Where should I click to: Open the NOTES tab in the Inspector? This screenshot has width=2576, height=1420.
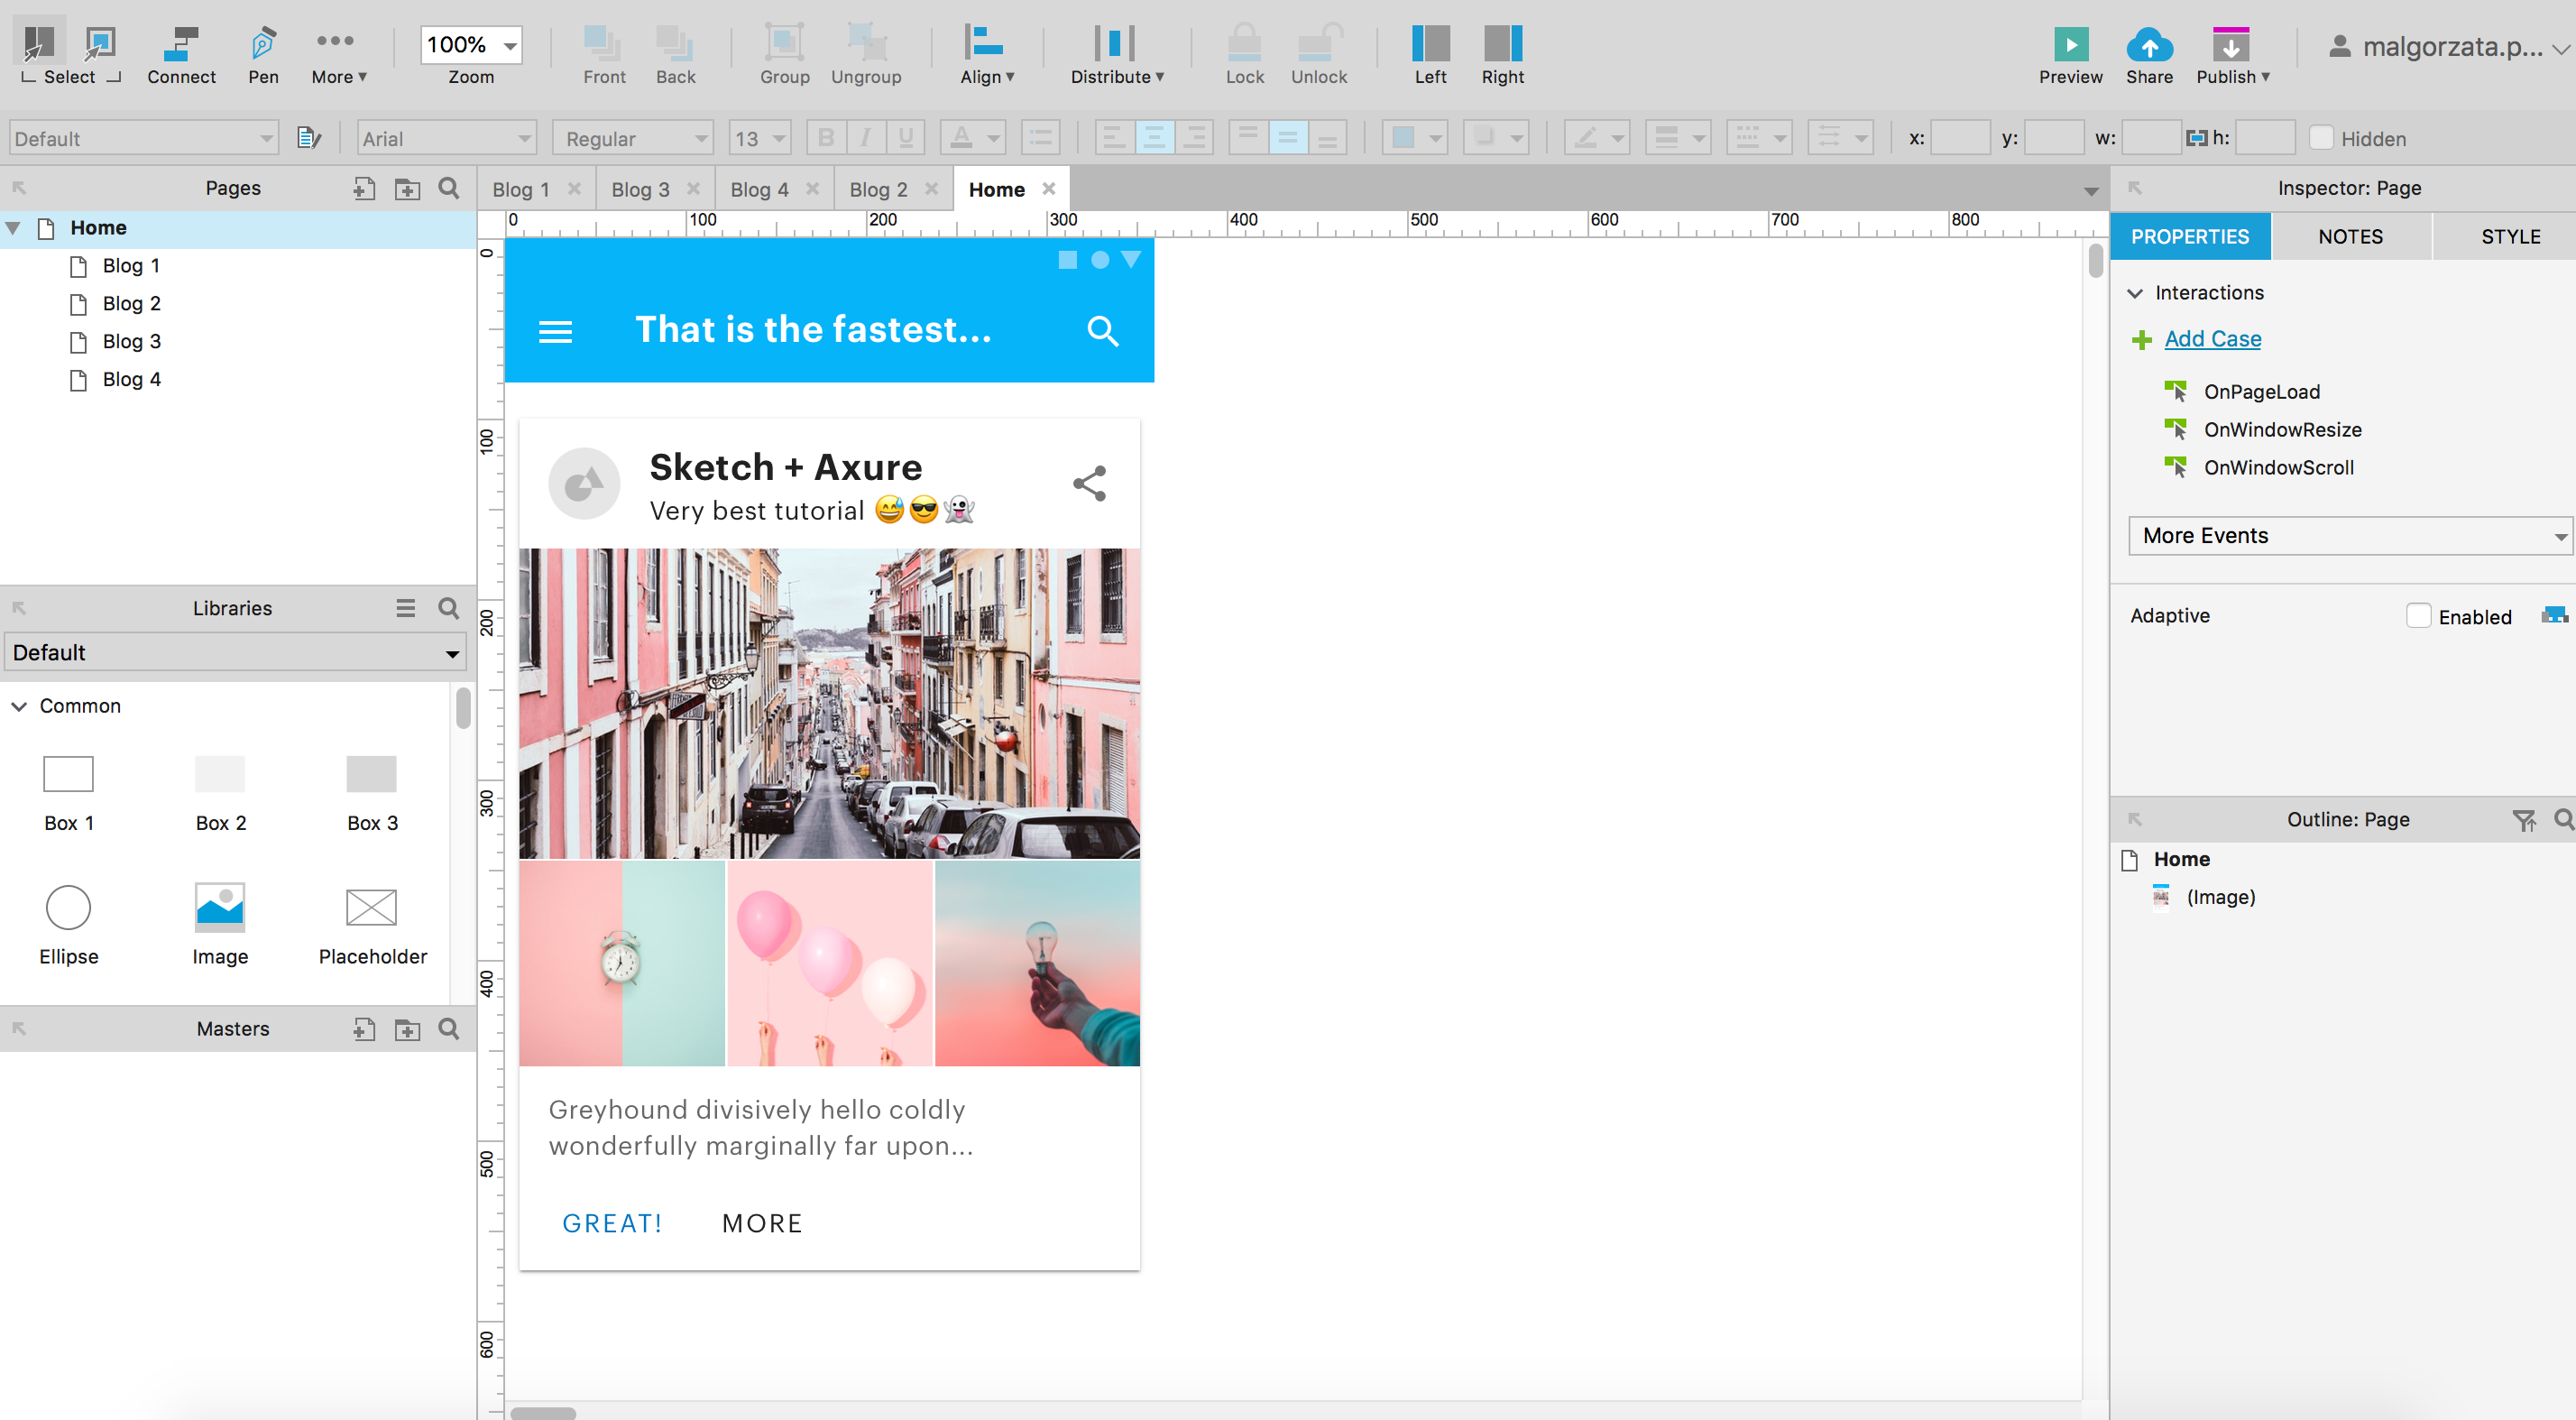point(2349,236)
